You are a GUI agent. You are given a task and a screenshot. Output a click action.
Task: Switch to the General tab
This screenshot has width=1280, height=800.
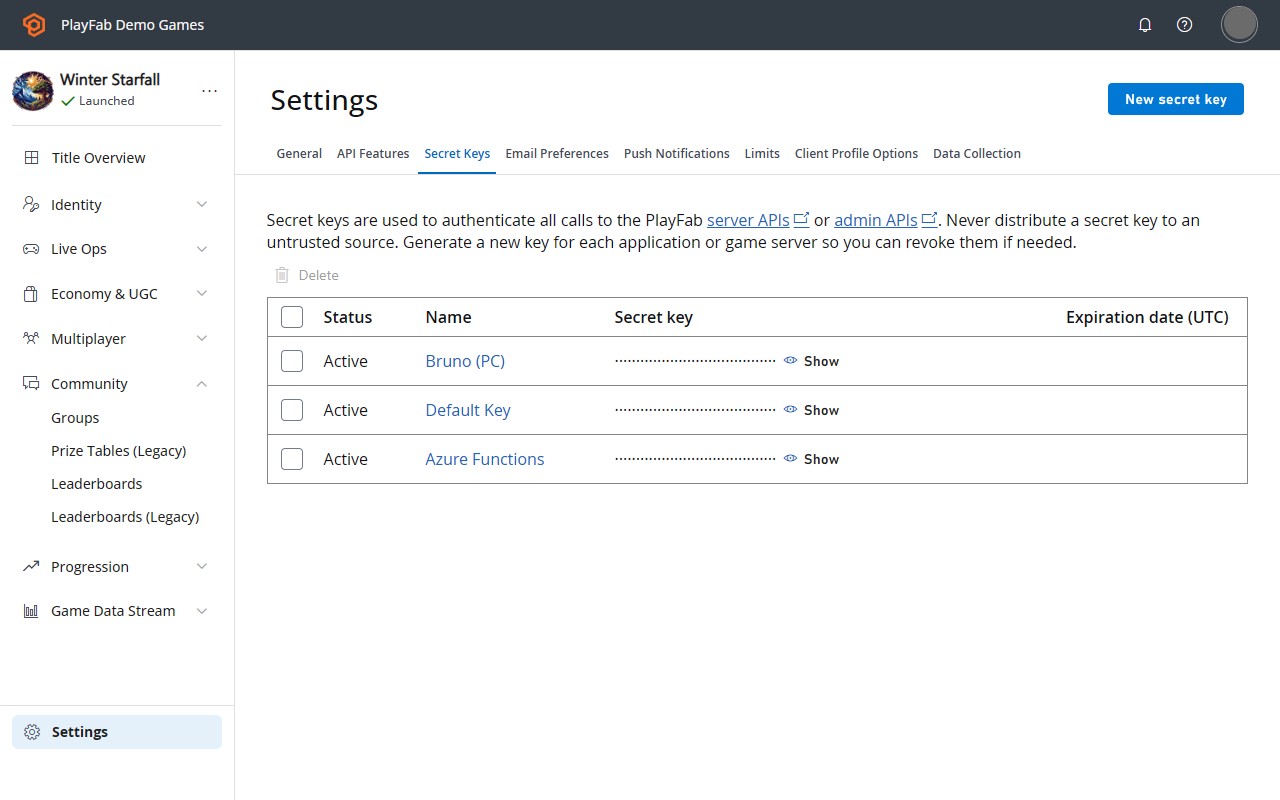(299, 154)
